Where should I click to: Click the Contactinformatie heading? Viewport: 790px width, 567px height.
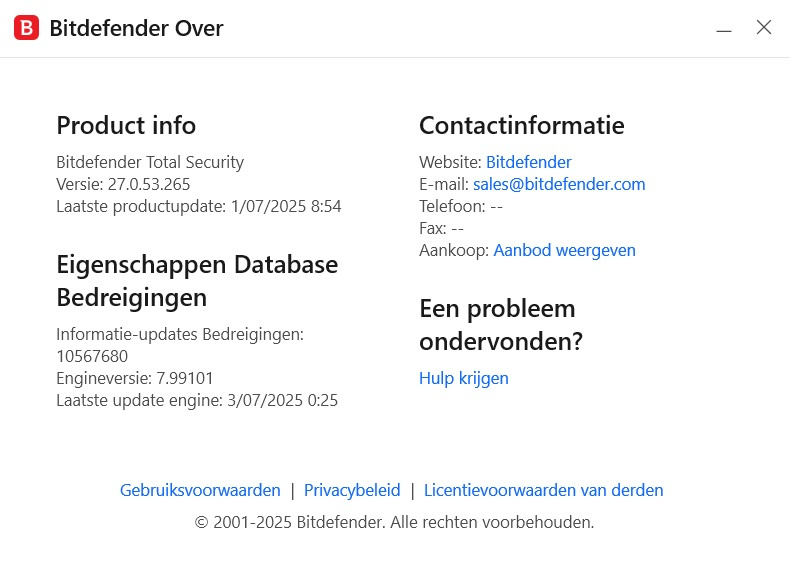[x=521, y=125]
